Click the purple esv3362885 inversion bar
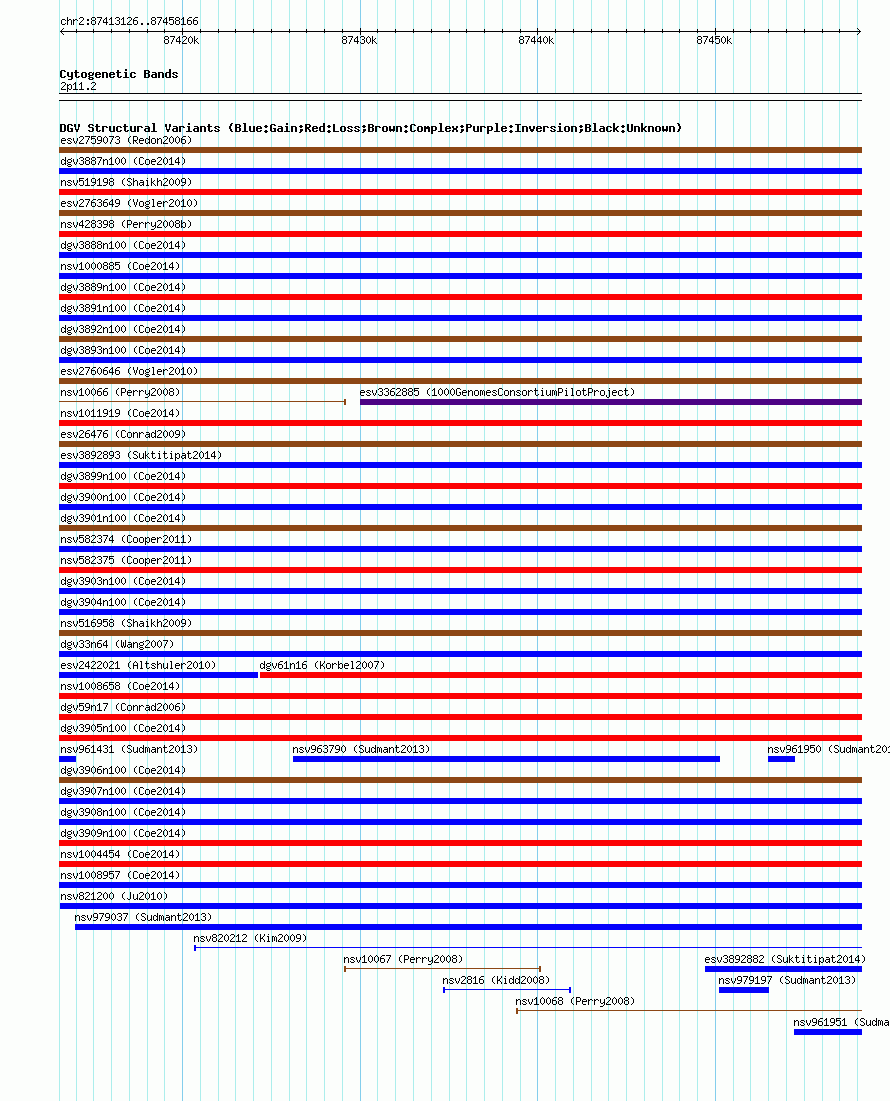 pyautogui.click(x=611, y=402)
